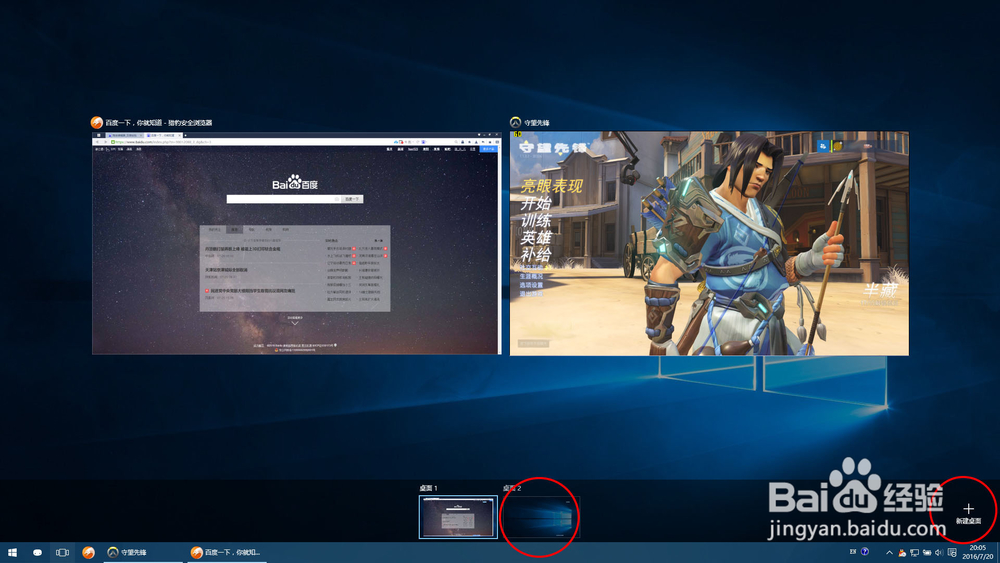Open the pinned orange browser icon
Image resolution: width=1000 pixels, height=563 pixels.
(88, 552)
